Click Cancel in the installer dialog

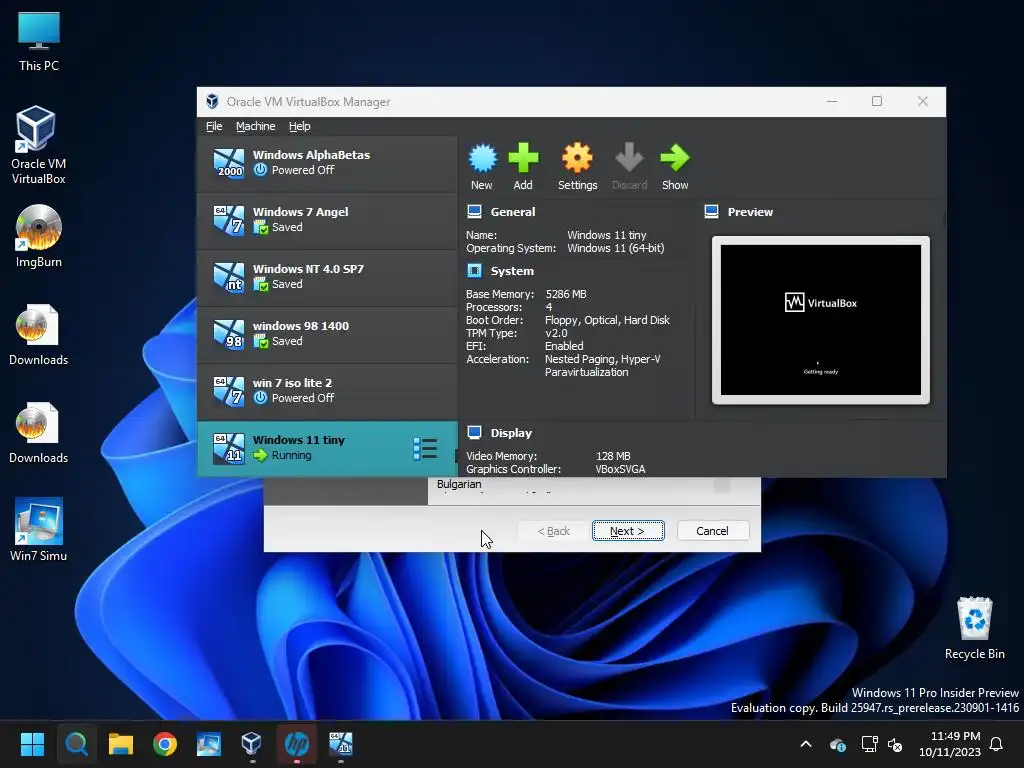(x=712, y=531)
